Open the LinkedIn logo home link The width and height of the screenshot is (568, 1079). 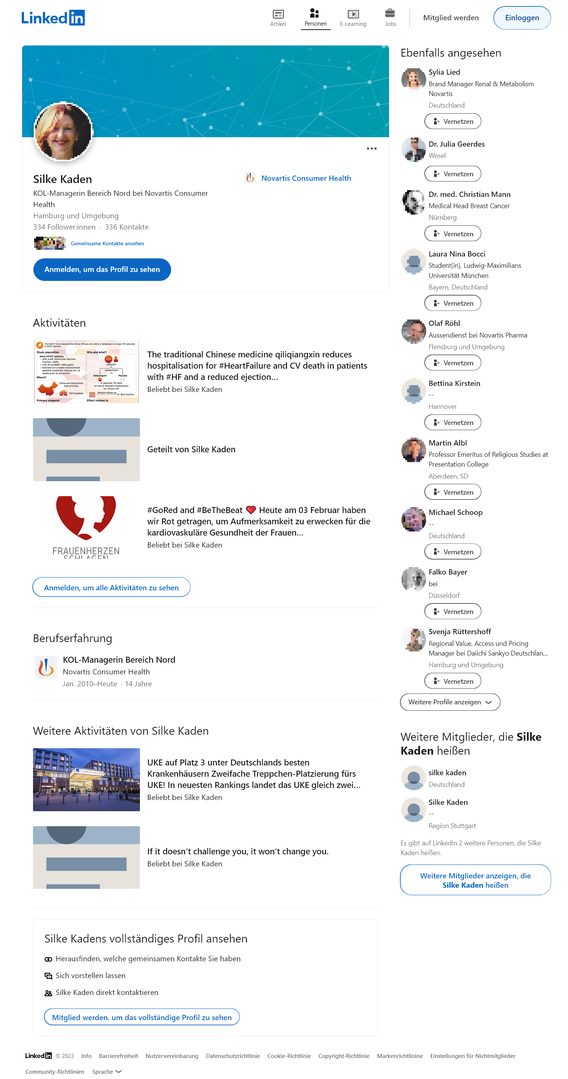[x=53, y=18]
